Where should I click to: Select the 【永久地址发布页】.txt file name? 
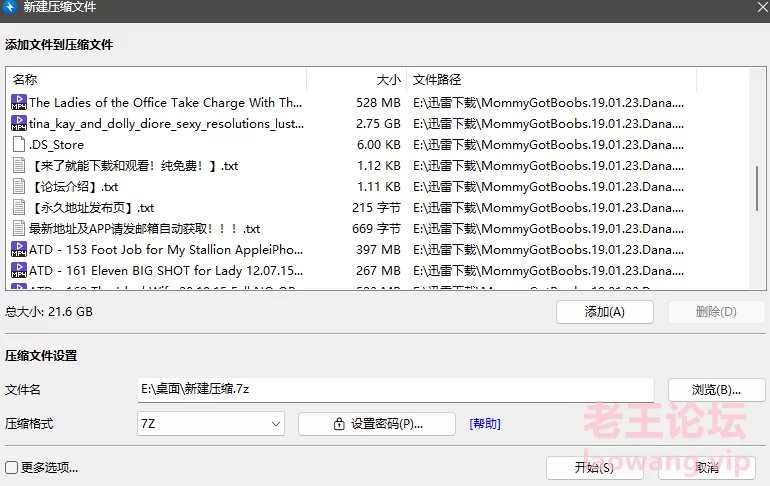click(92, 208)
